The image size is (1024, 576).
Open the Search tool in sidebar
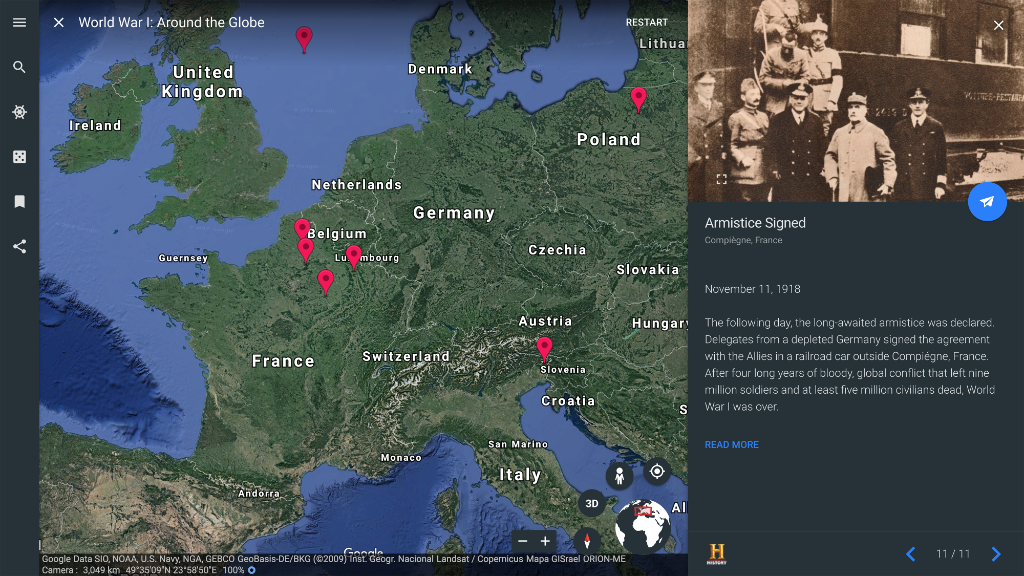[x=20, y=67]
